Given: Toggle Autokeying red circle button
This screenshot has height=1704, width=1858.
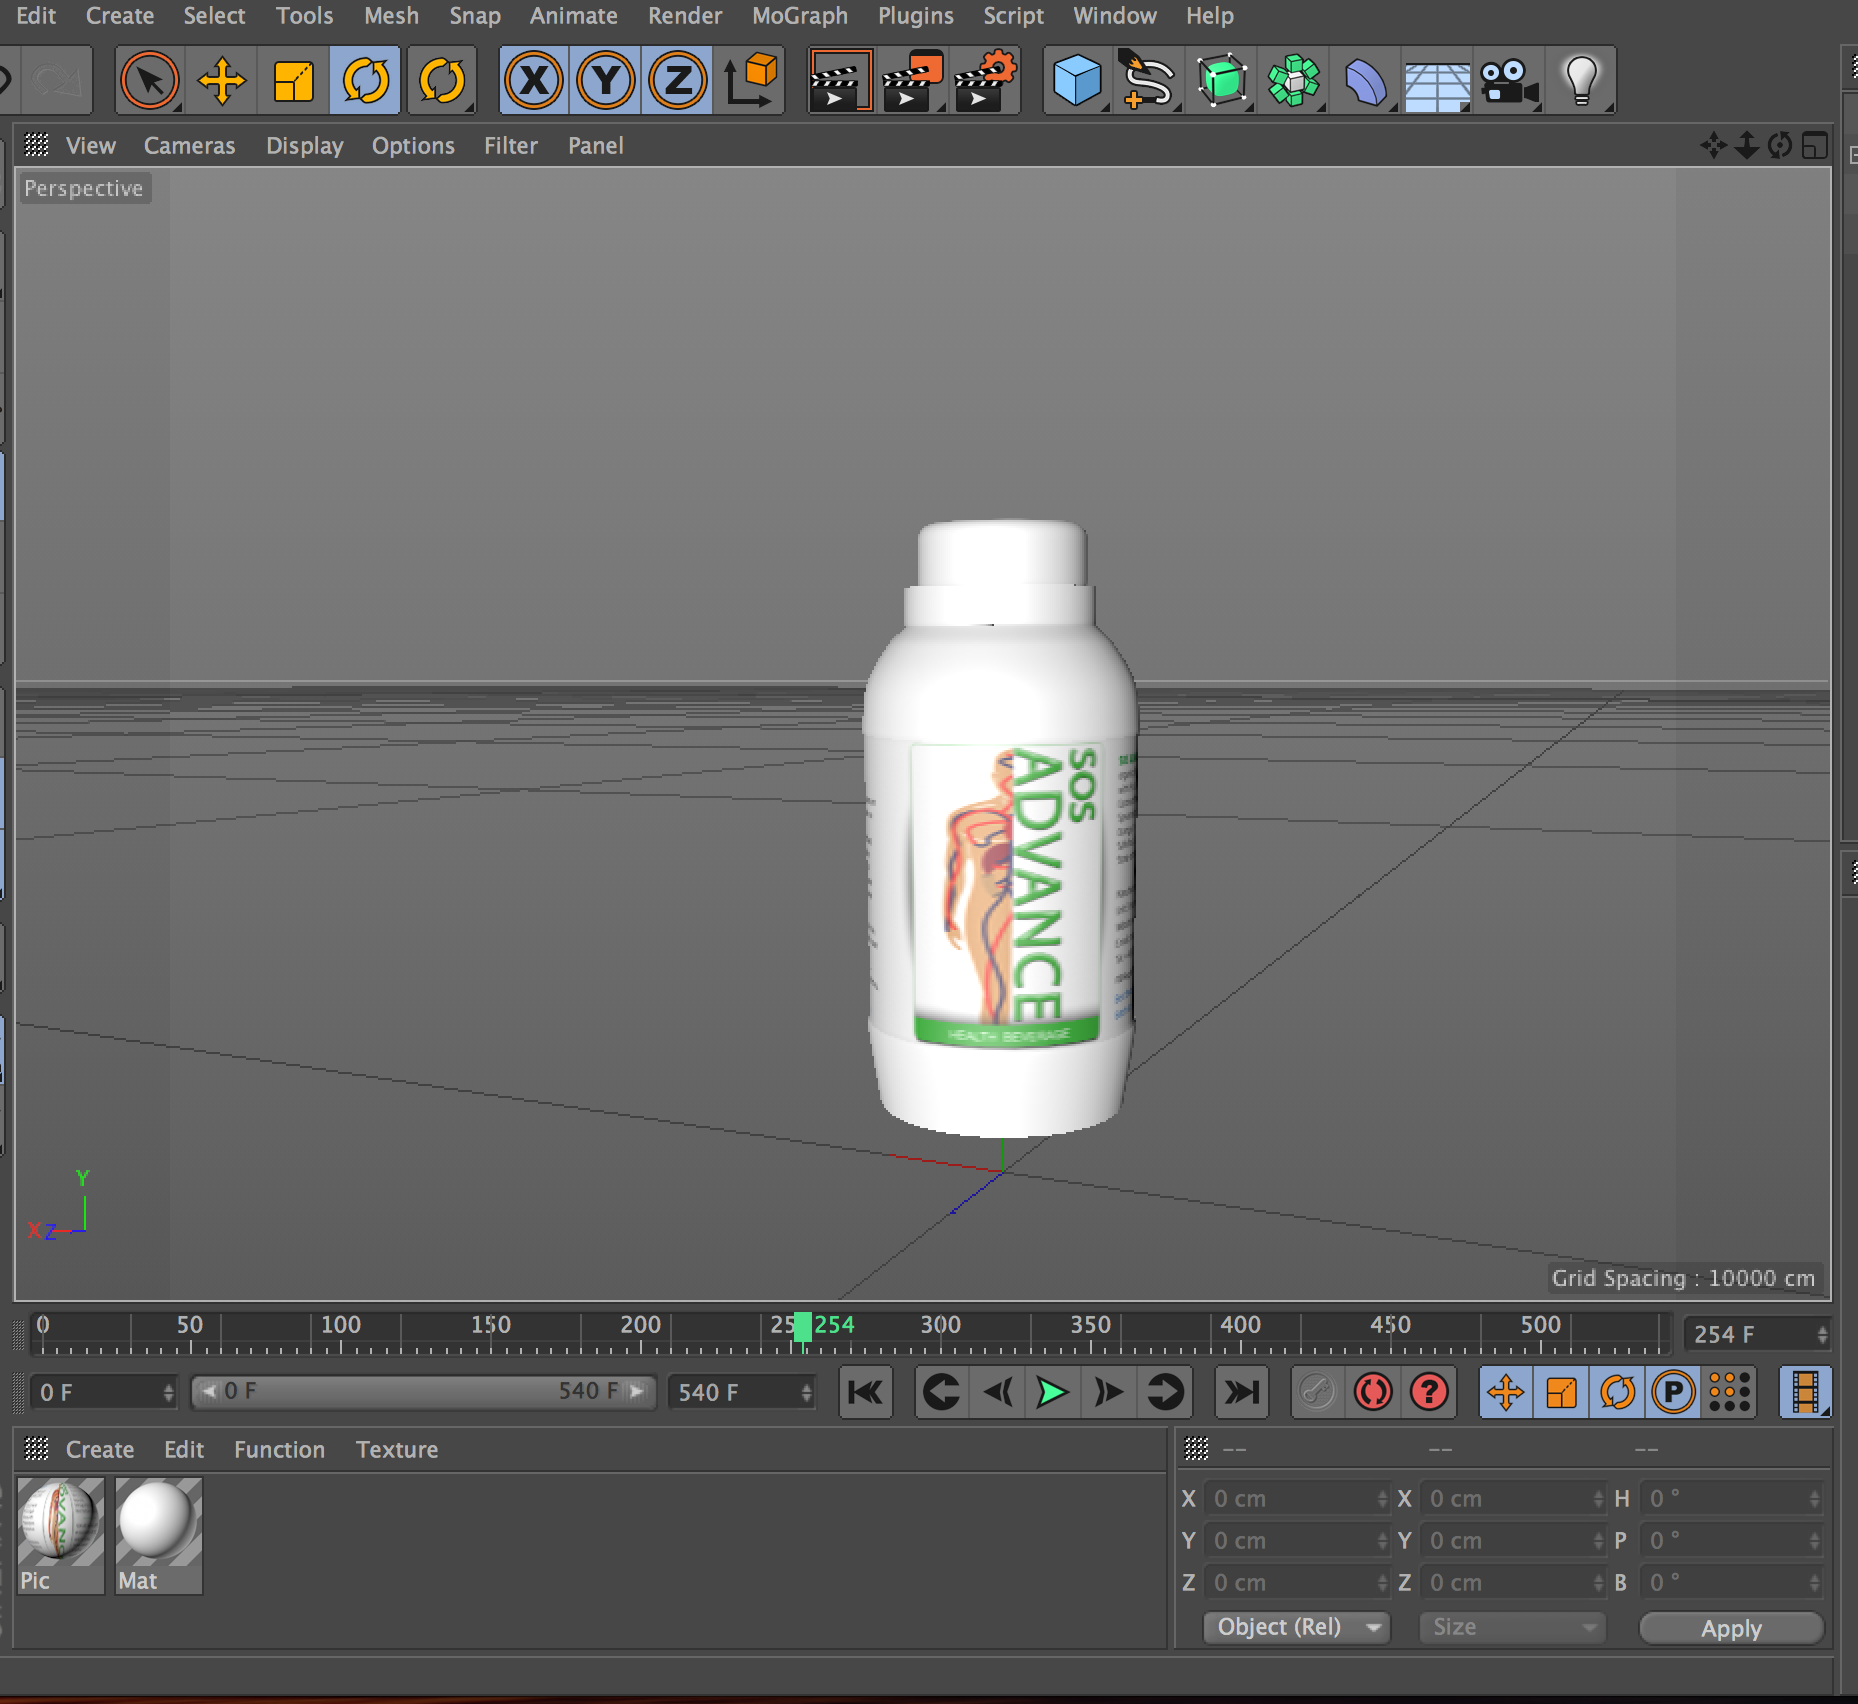Looking at the screenshot, I should (x=1373, y=1392).
